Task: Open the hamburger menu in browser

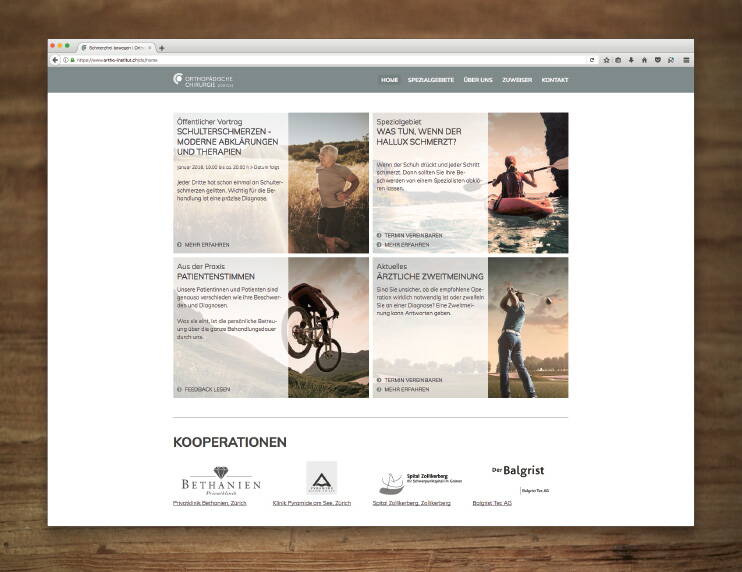Action: click(686, 60)
